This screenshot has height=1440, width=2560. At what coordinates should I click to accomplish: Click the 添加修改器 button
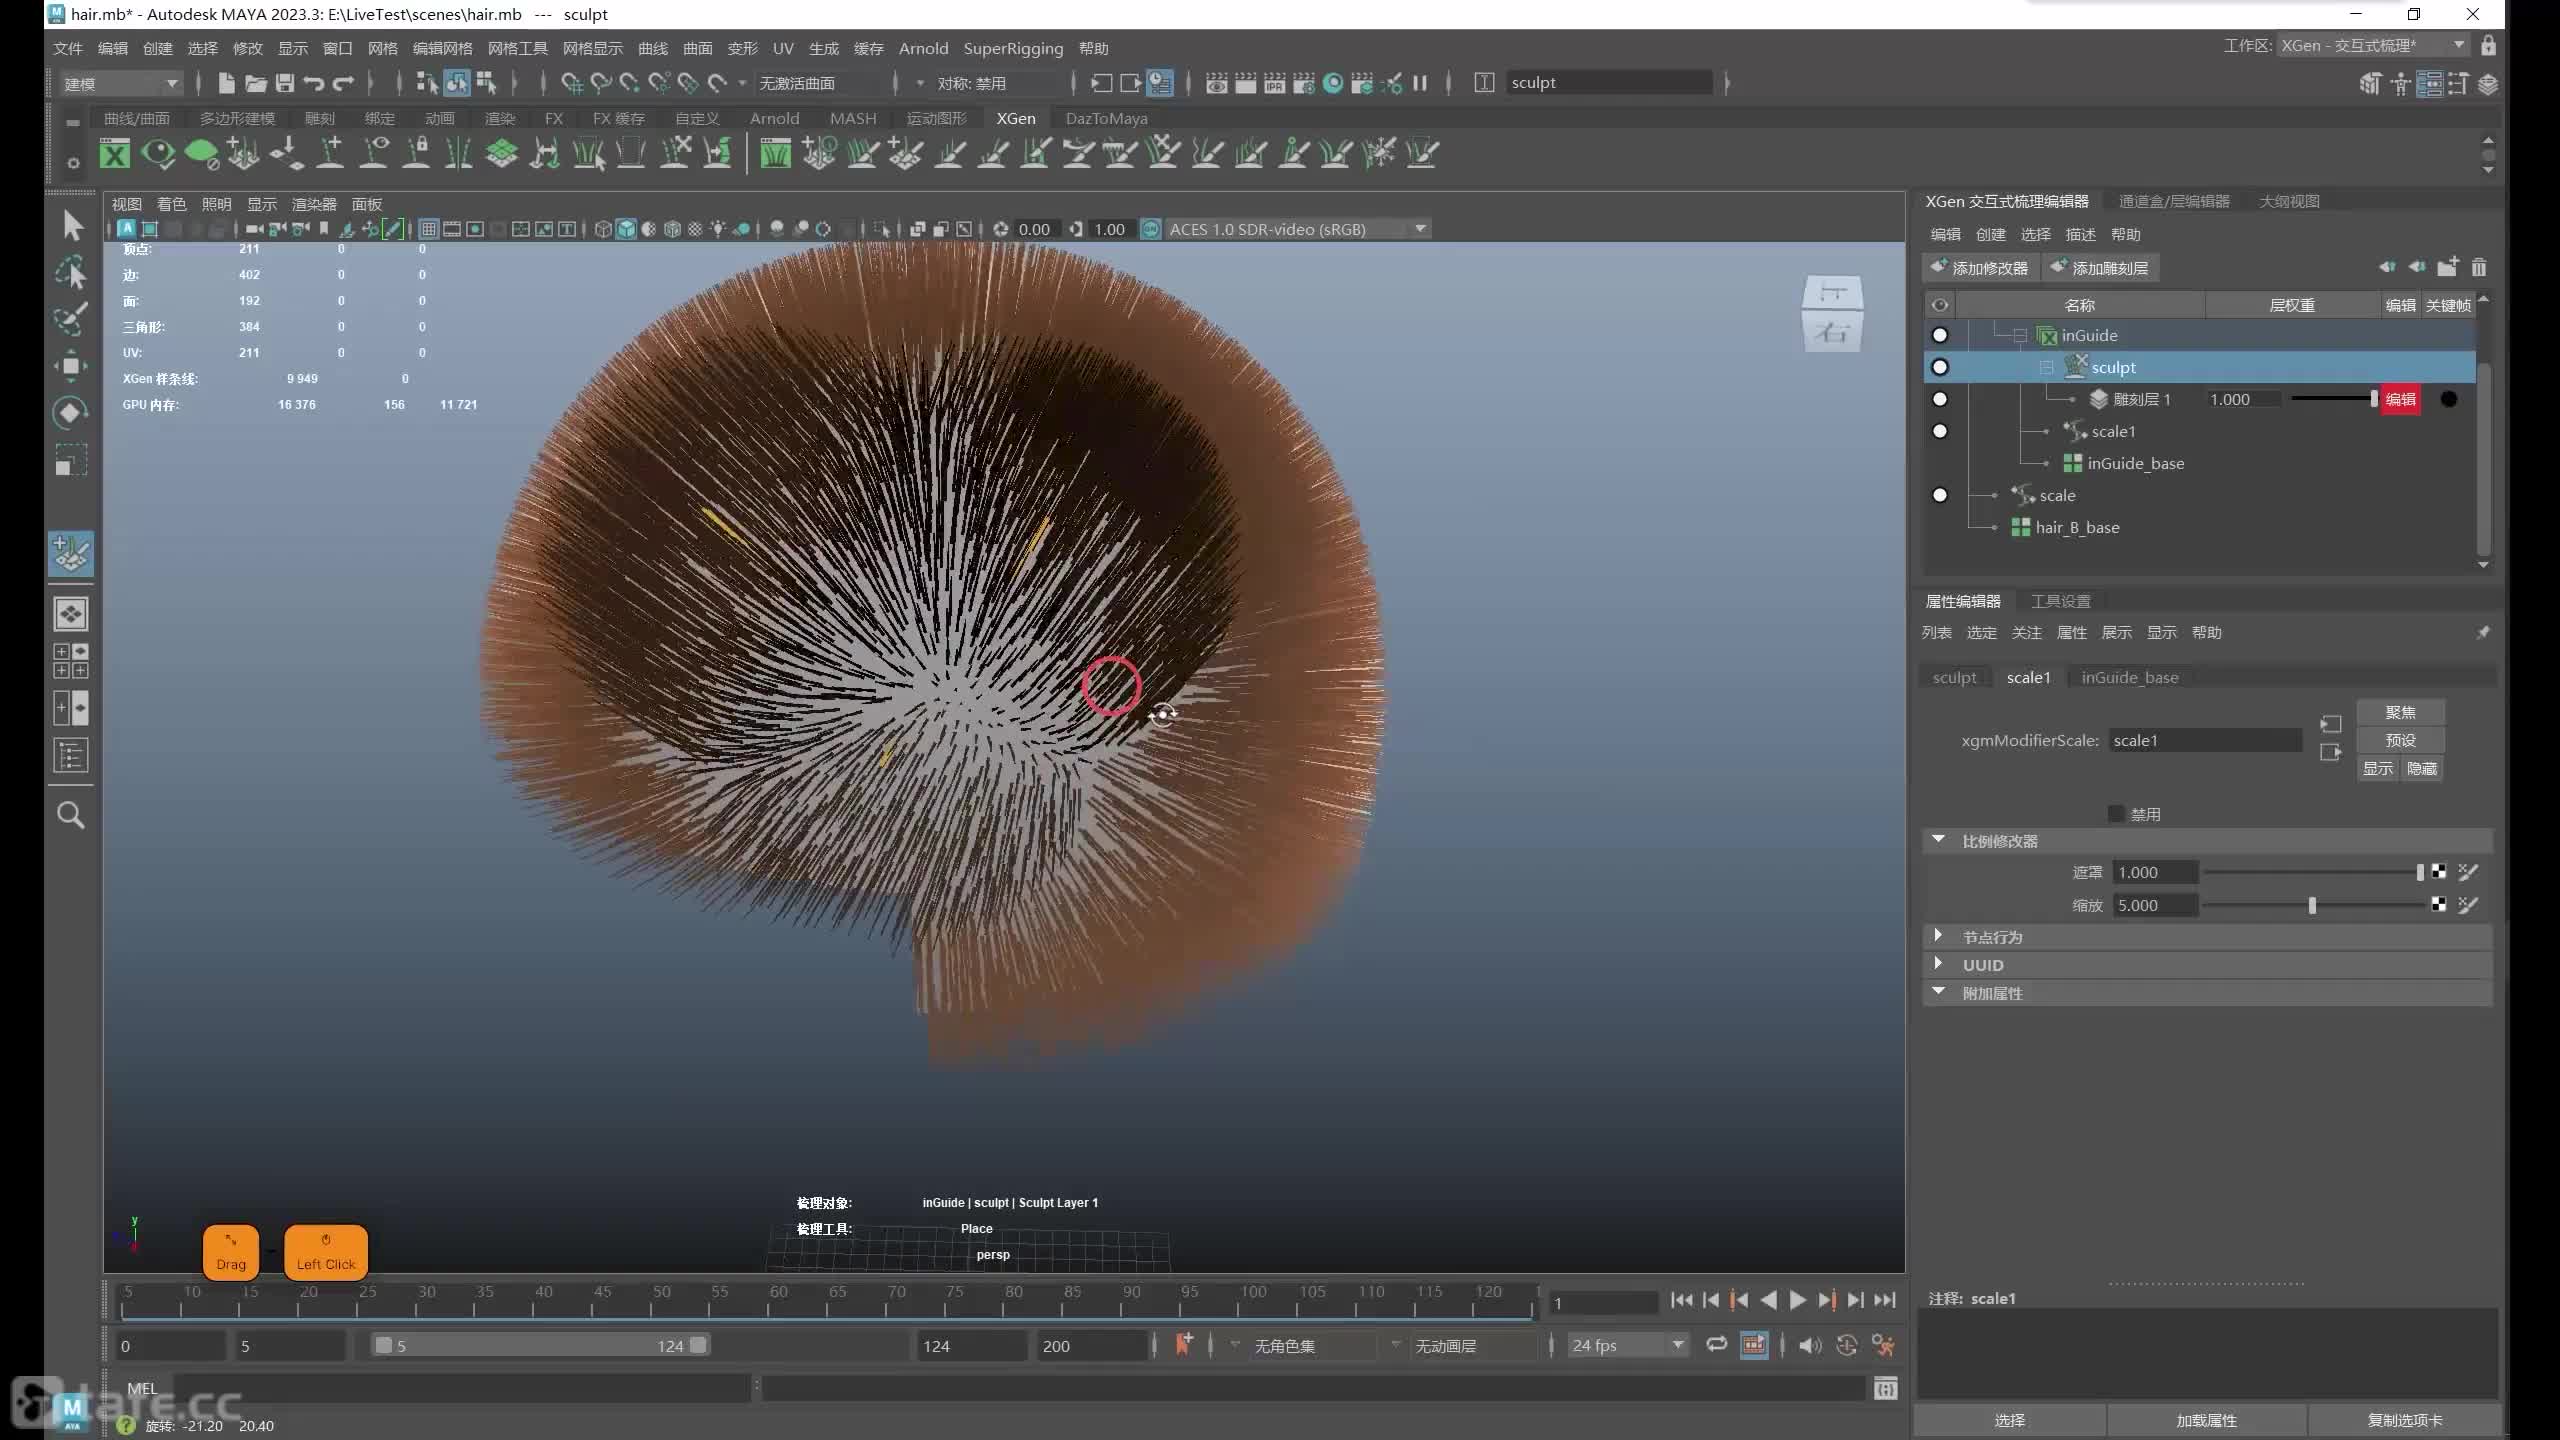coord(1980,267)
